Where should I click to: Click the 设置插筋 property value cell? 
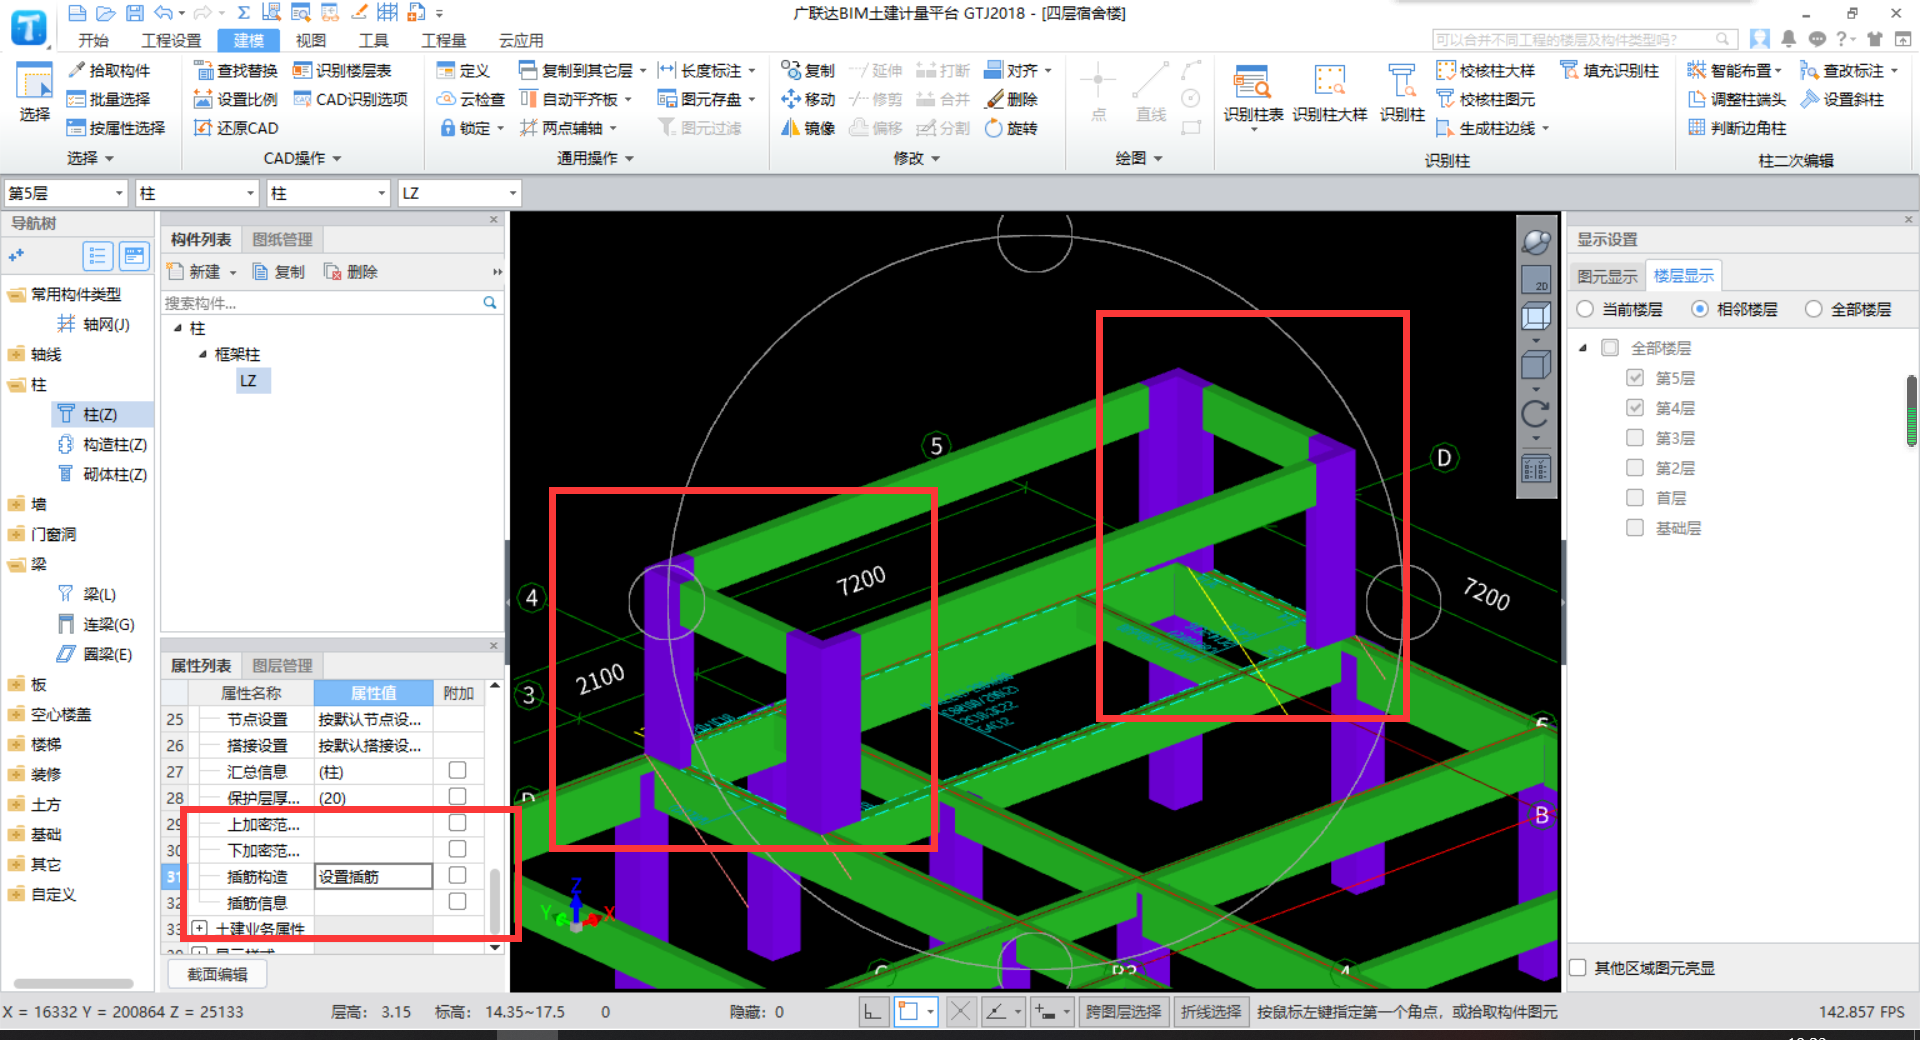[373, 877]
